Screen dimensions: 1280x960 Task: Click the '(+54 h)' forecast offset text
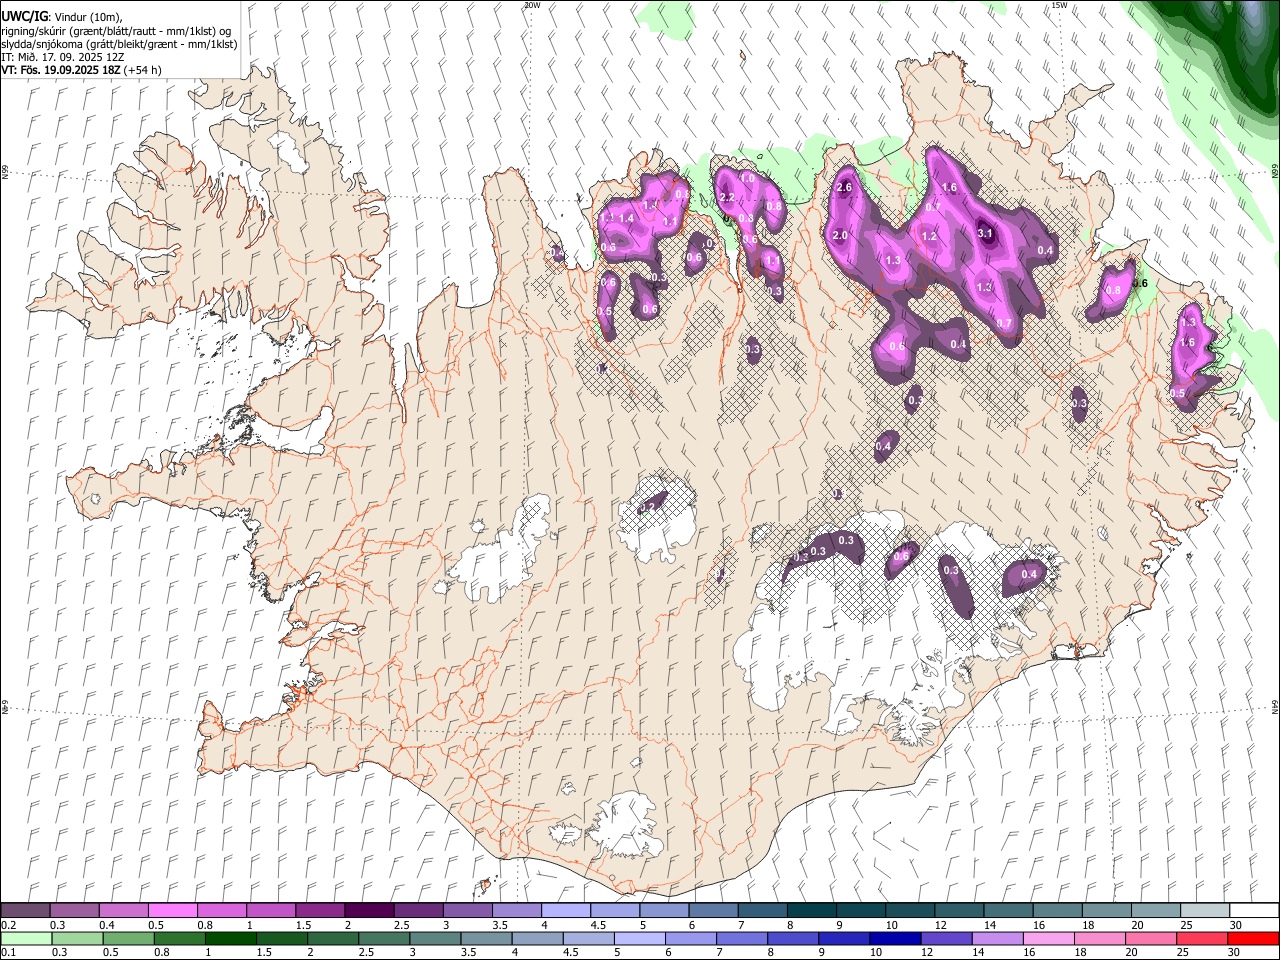click(x=143, y=70)
